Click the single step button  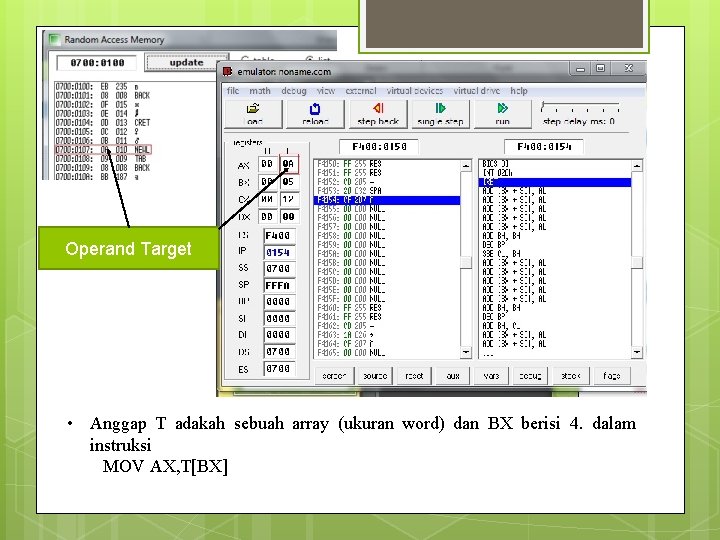[x=440, y=114]
